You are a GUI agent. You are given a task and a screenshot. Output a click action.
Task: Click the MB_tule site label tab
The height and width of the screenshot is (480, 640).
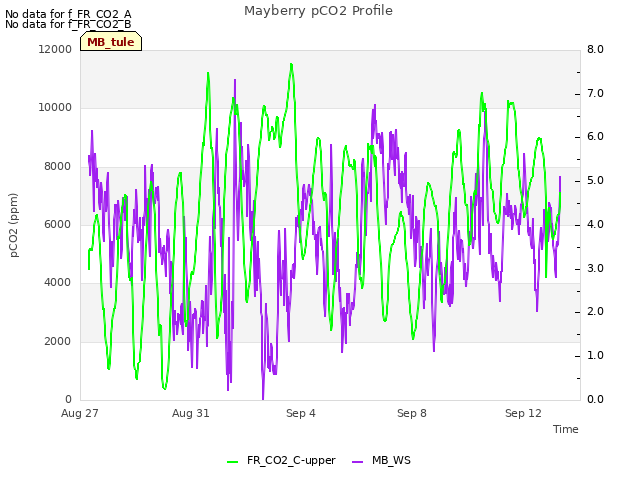(111, 42)
